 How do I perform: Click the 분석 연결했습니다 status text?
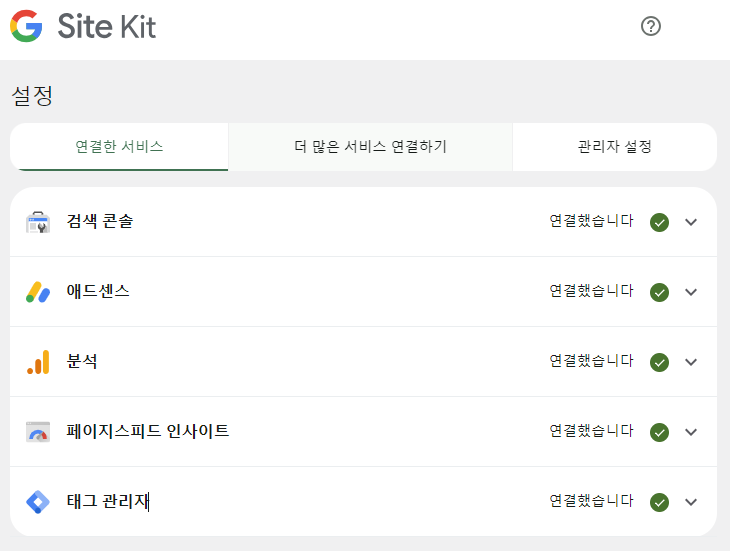(591, 361)
